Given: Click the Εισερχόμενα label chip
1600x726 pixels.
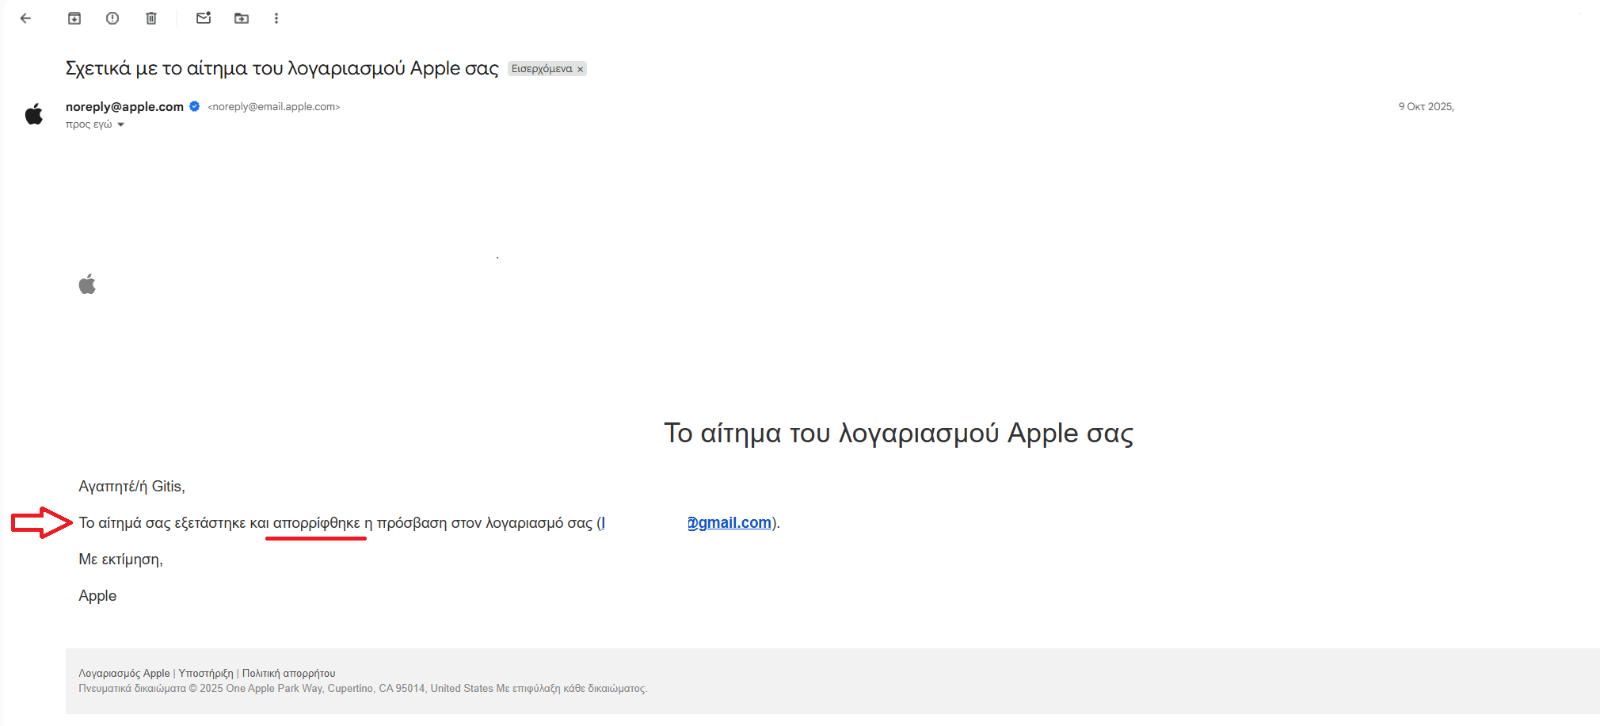Looking at the screenshot, I should pos(542,69).
